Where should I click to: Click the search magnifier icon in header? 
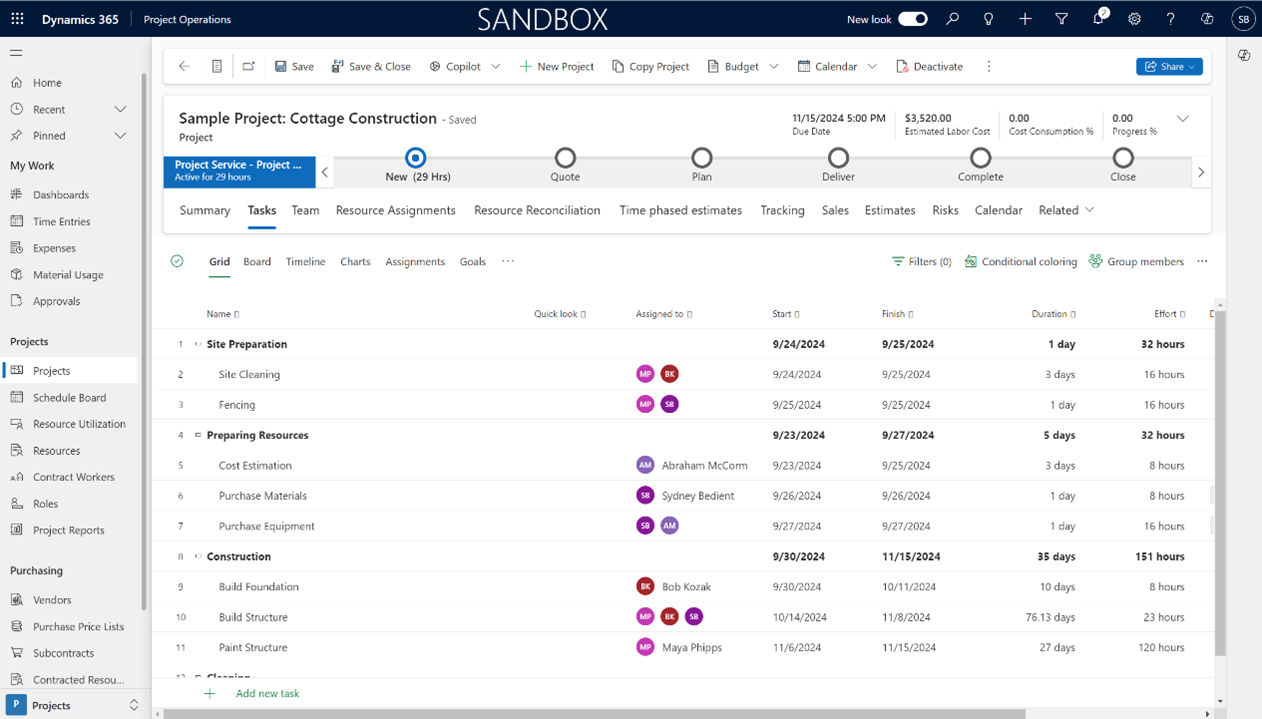pos(953,19)
